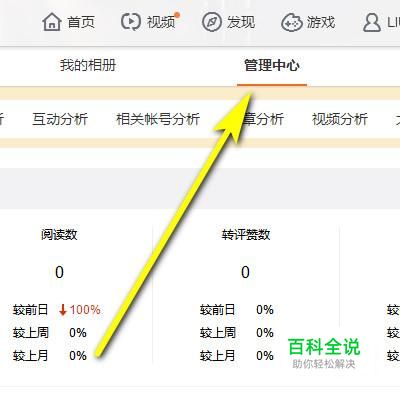The image size is (400, 400).
Task: Click 较上月 label under 转评赞数
Action: tap(218, 356)
